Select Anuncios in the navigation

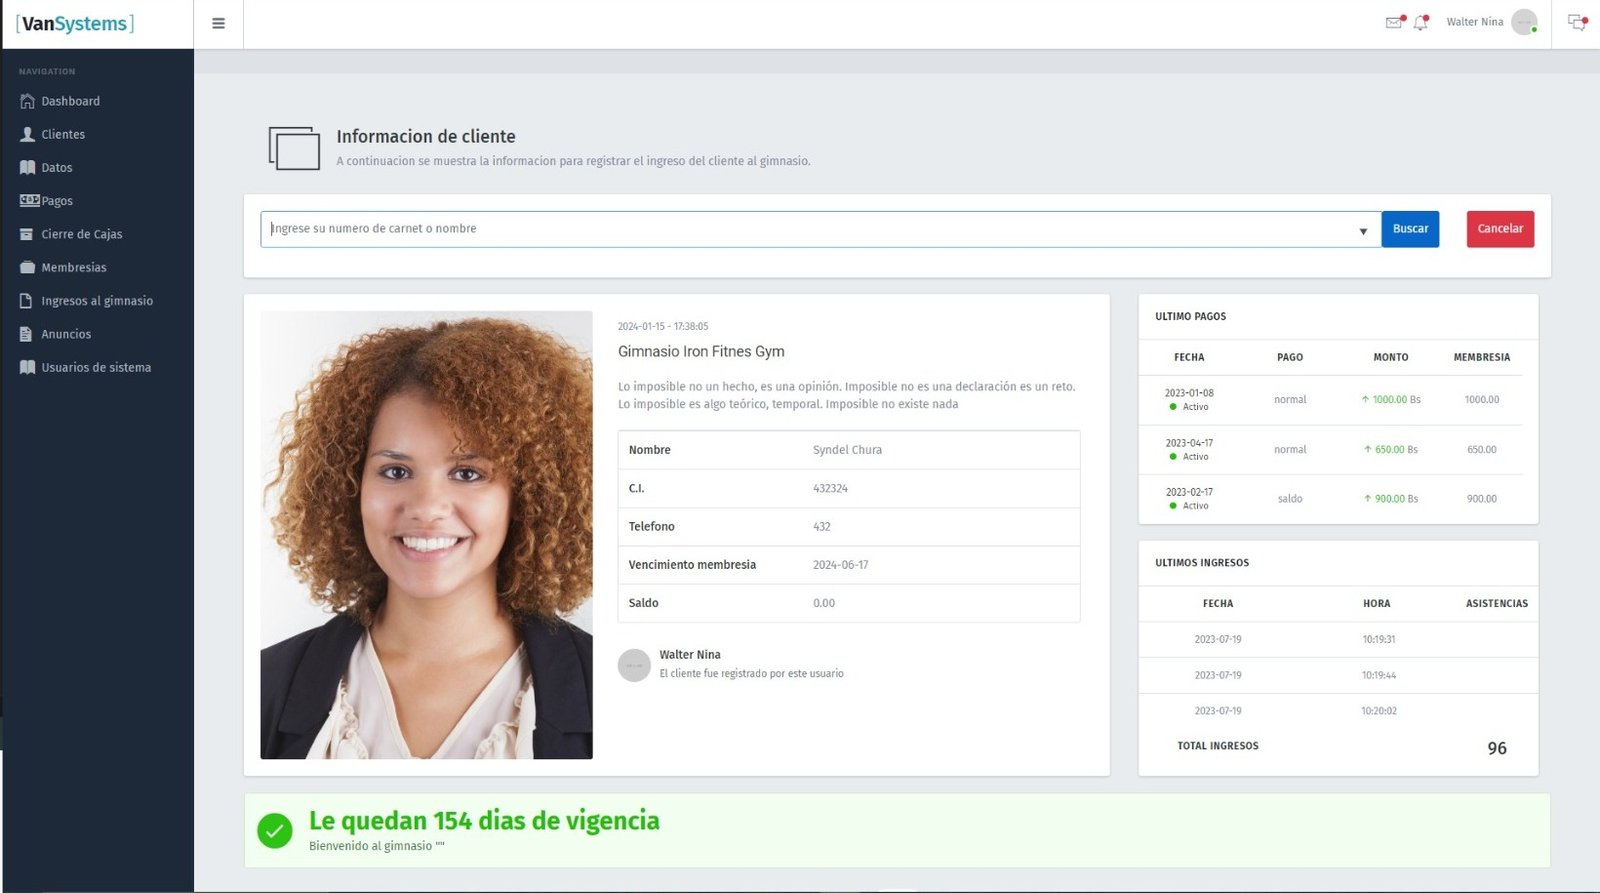66,334
